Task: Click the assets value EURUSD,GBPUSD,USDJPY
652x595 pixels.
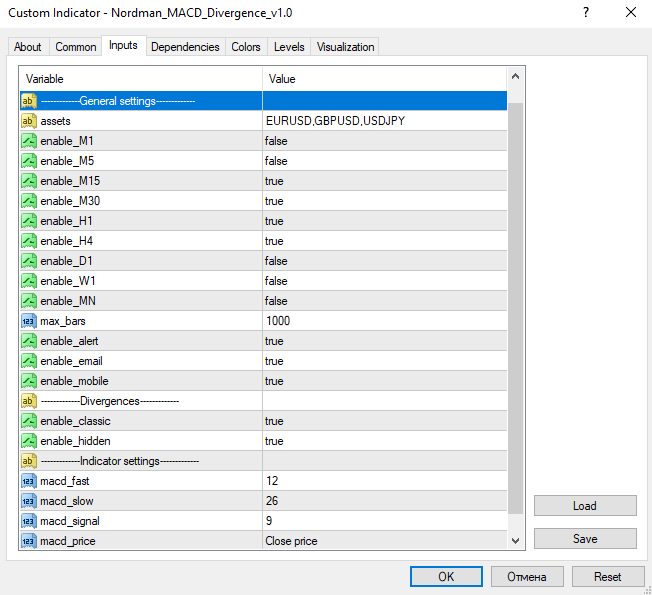Action: pos(335,121)
